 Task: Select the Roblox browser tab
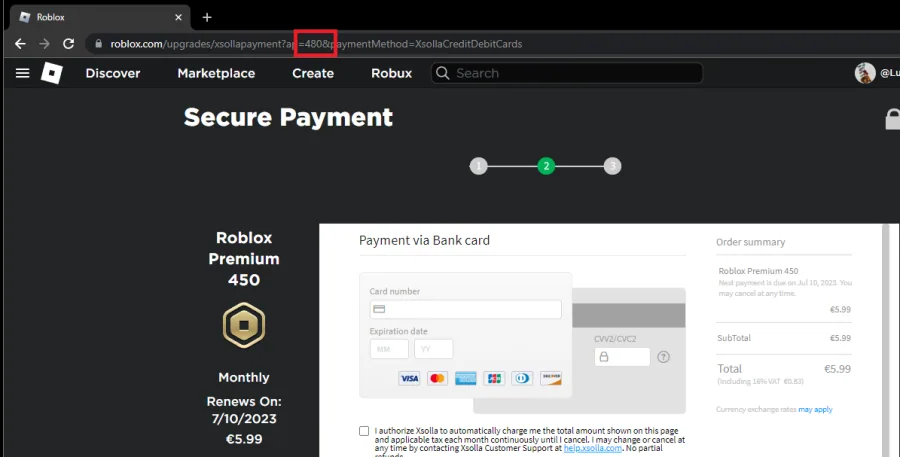point(100,17)
